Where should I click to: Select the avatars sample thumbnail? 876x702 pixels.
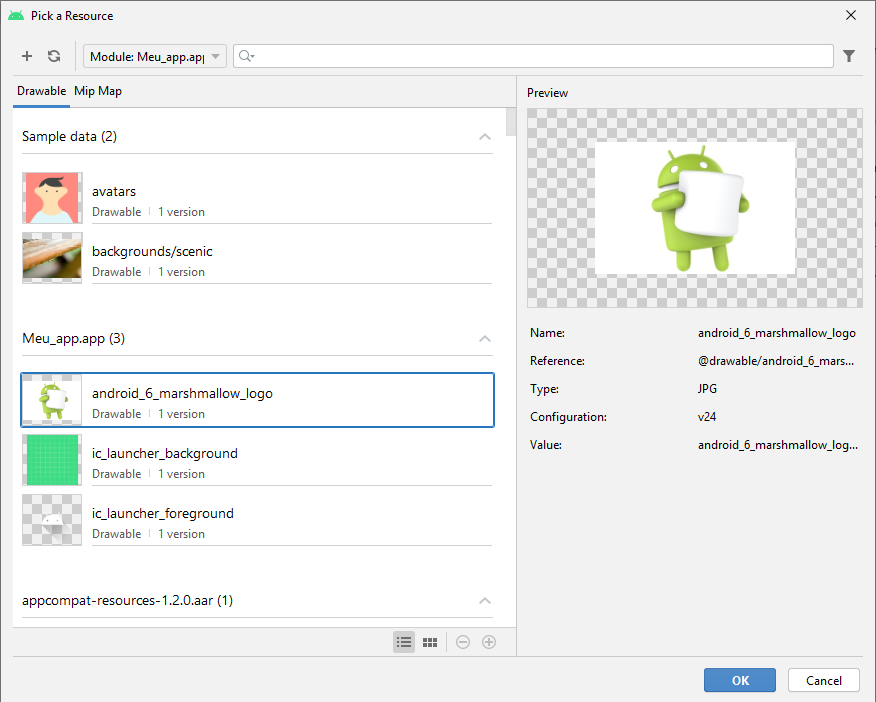pyautogui.click(x=52, y=198)
